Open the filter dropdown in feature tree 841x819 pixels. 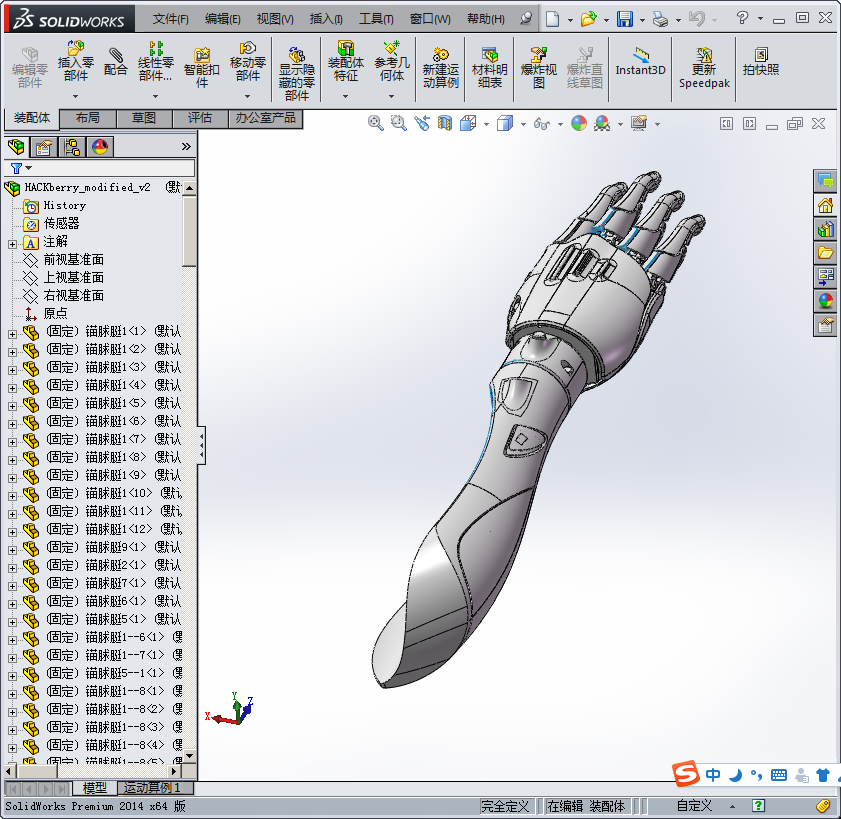29,168
